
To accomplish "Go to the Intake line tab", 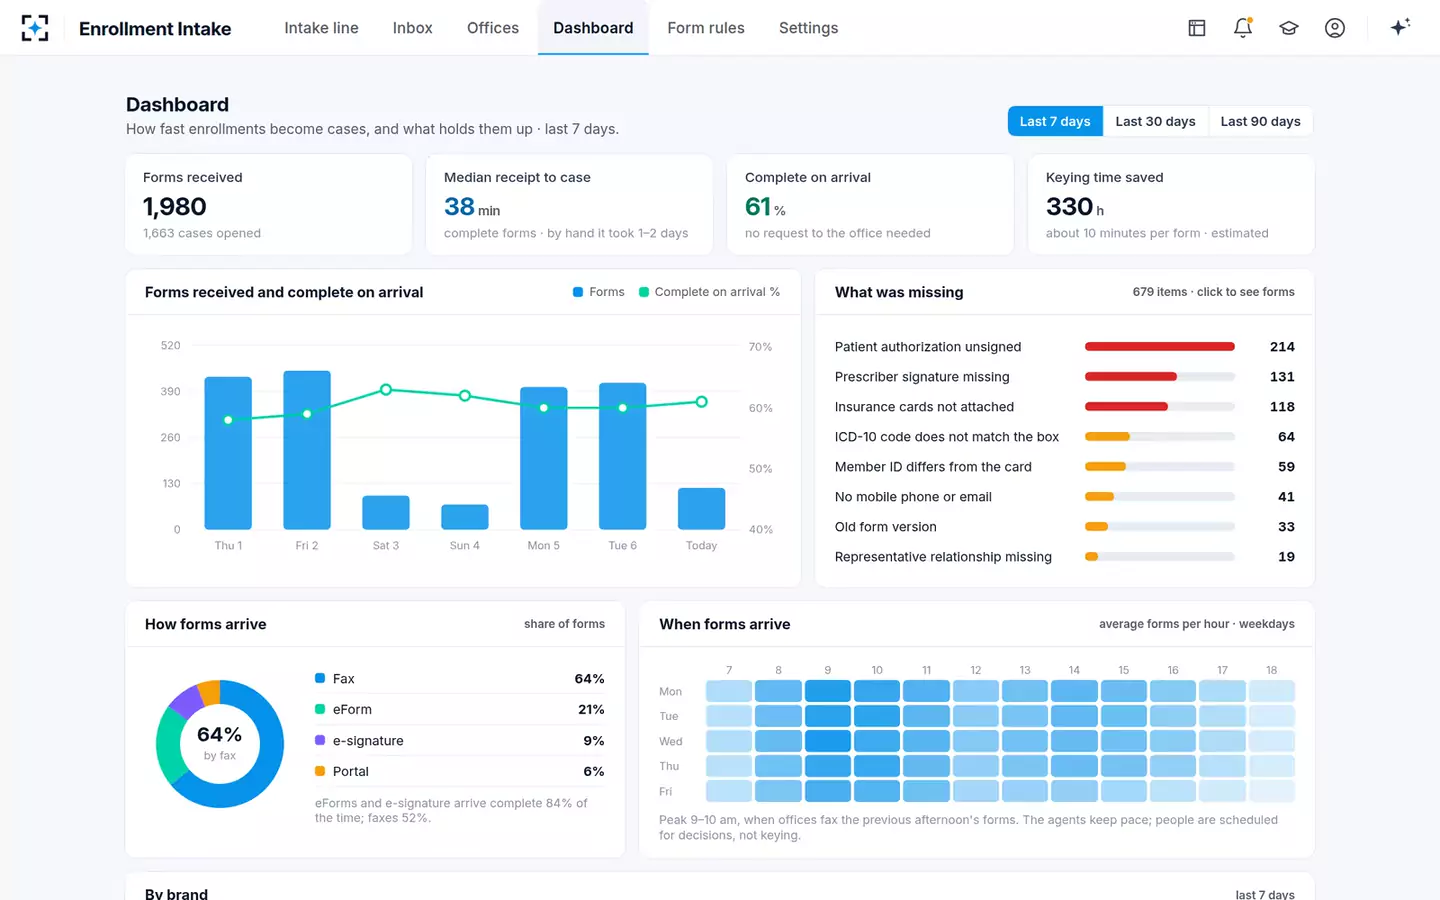I will 321,28.
